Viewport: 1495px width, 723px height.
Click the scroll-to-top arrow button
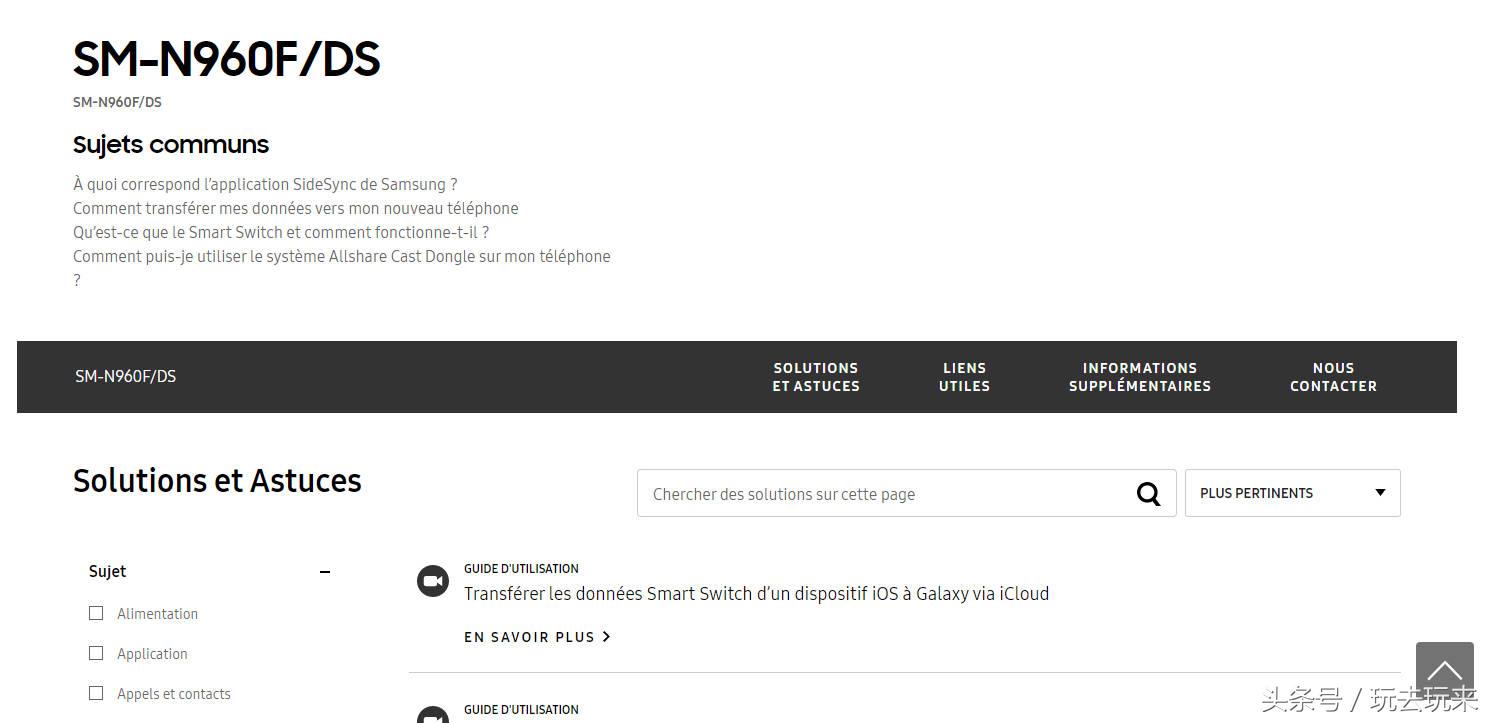pyautogui.click(x=1444, y=670)
